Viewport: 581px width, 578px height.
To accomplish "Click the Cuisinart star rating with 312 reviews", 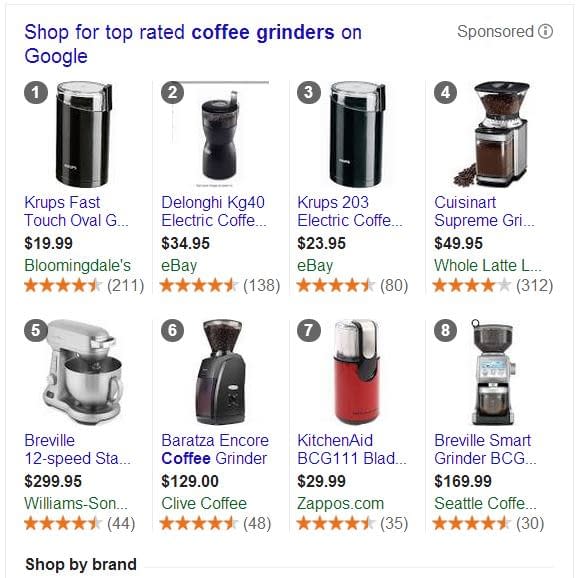I will click(x=493, y=285).
